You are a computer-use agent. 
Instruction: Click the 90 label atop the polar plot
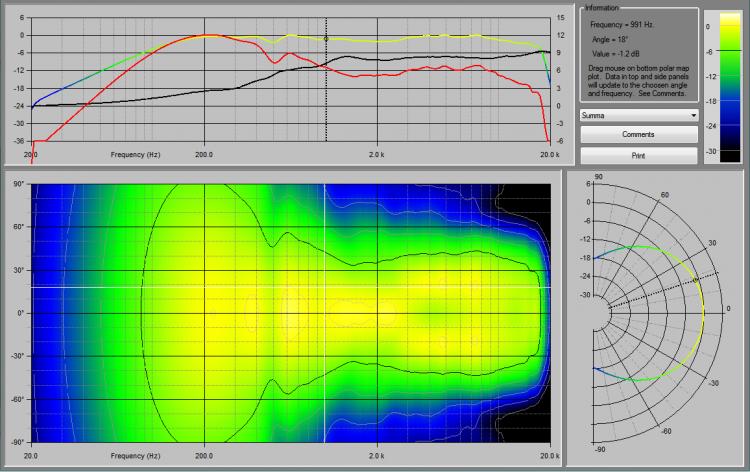point(599,177)
